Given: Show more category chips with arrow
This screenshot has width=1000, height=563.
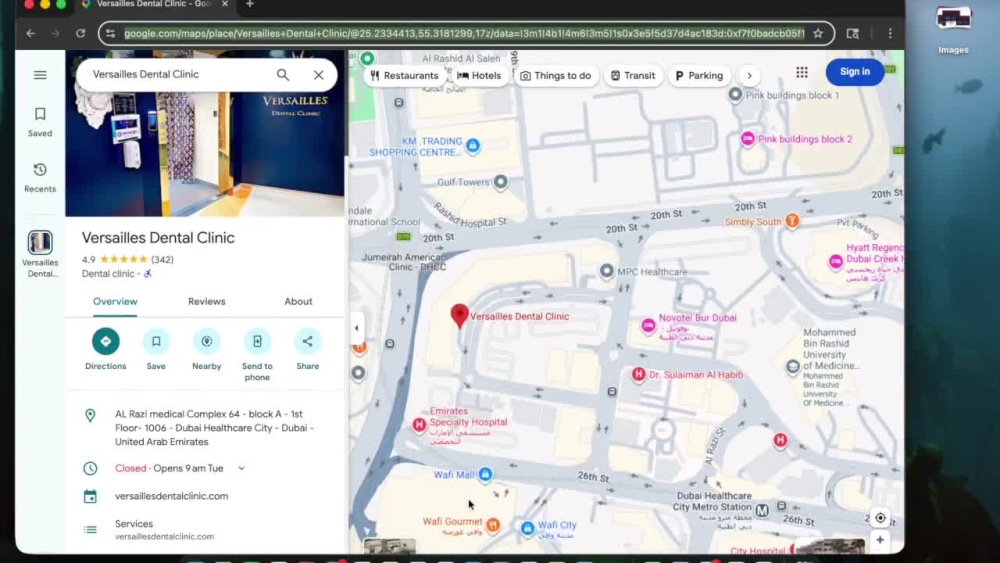Looking at the screenshot, I should pos(749,76).
